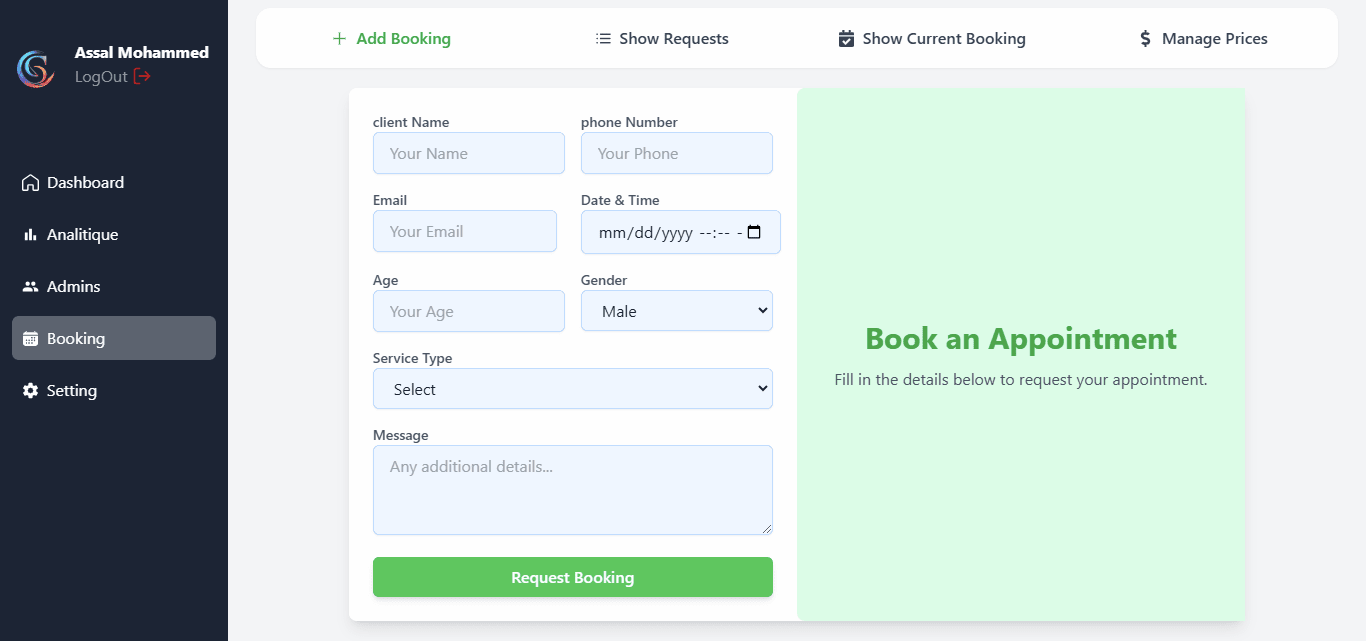Click the red LogOut arrow icon
The height and width of the screenshot is (641, 1366).
142,76
